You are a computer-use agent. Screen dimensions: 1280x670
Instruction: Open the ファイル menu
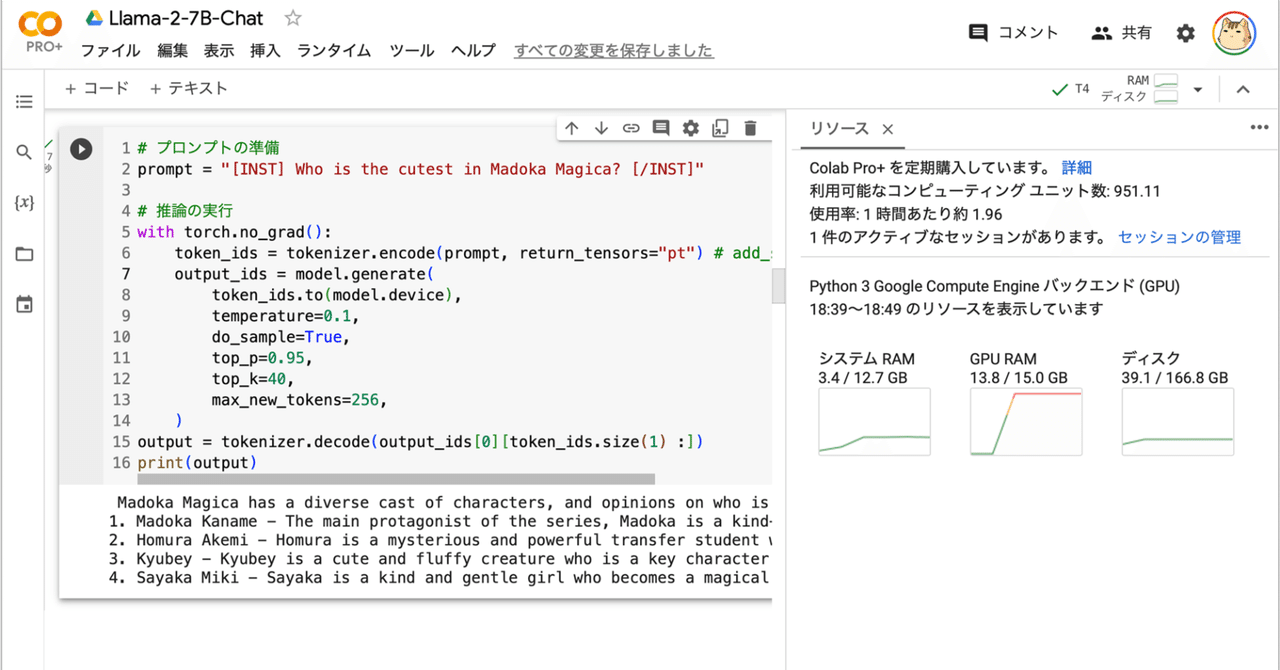(110, 50)
